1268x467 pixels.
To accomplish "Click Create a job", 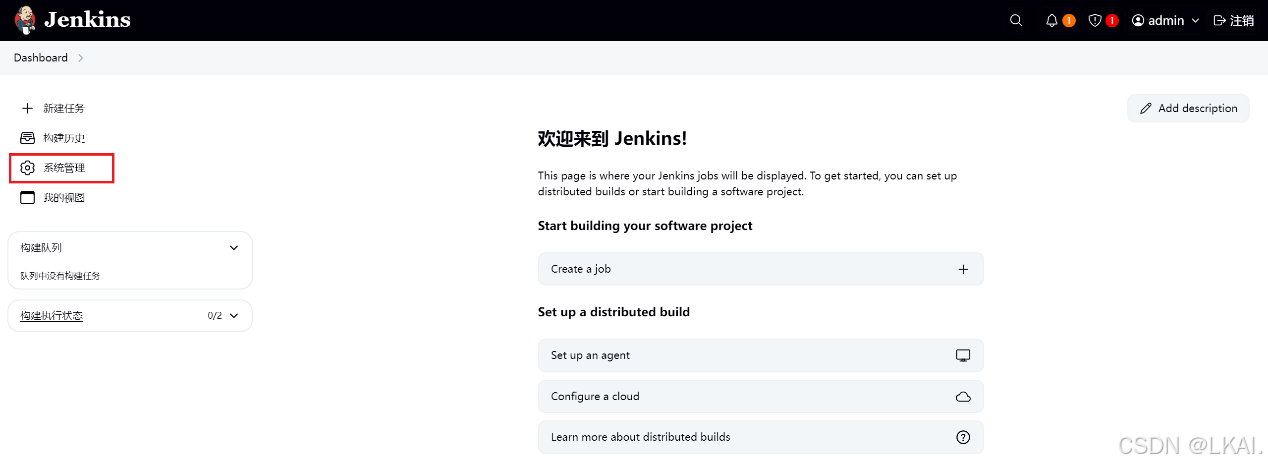I will [x=760, y=269].
